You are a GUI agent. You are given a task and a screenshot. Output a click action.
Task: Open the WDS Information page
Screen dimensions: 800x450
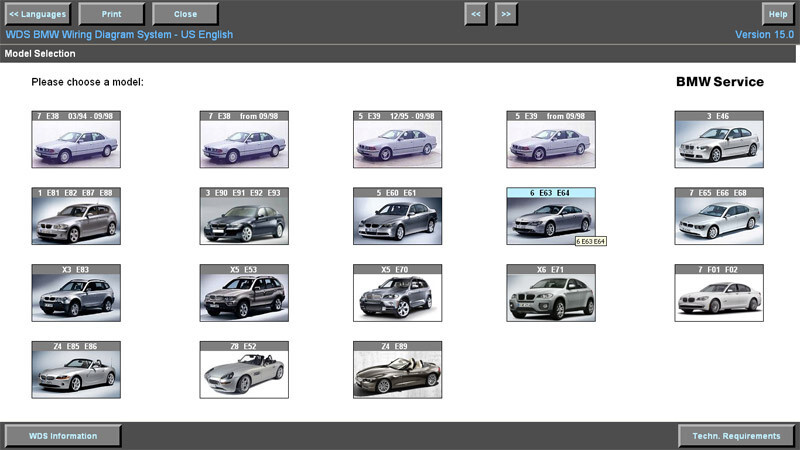coord(63,436)
